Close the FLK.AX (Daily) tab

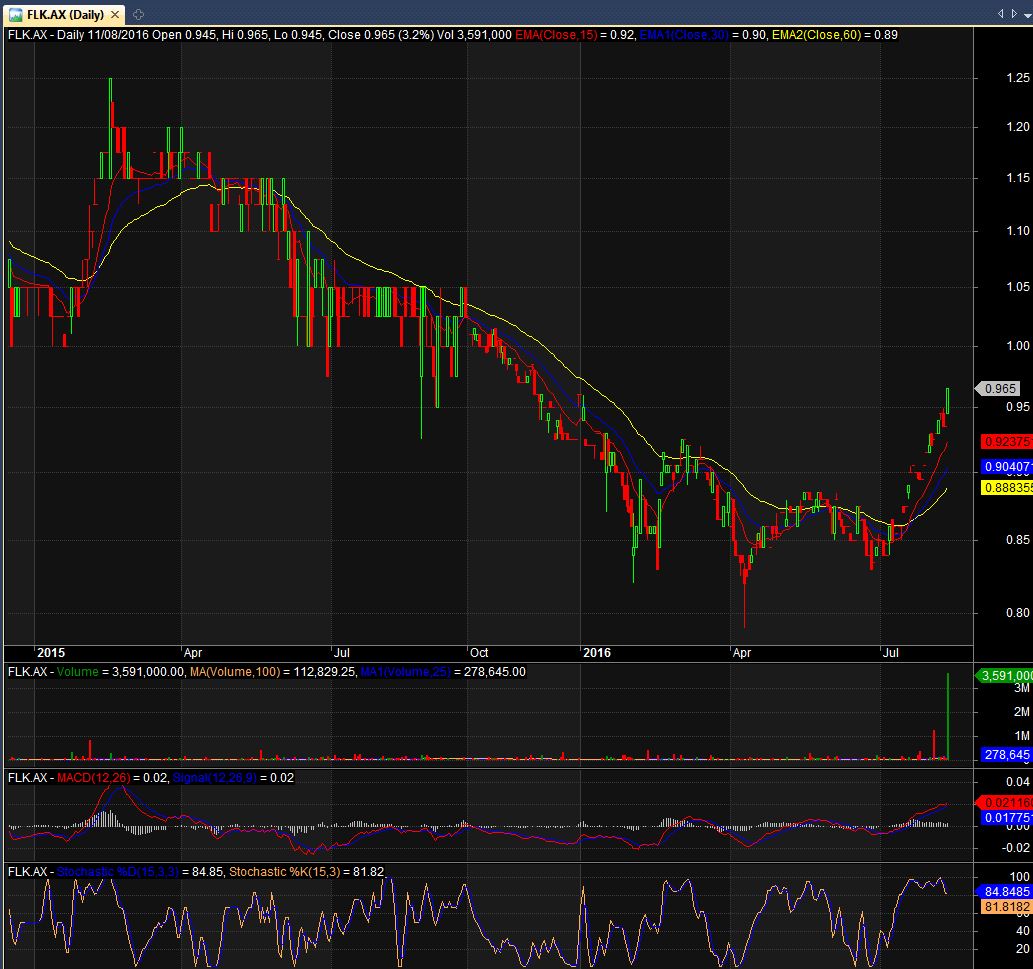tap(115, 14)
